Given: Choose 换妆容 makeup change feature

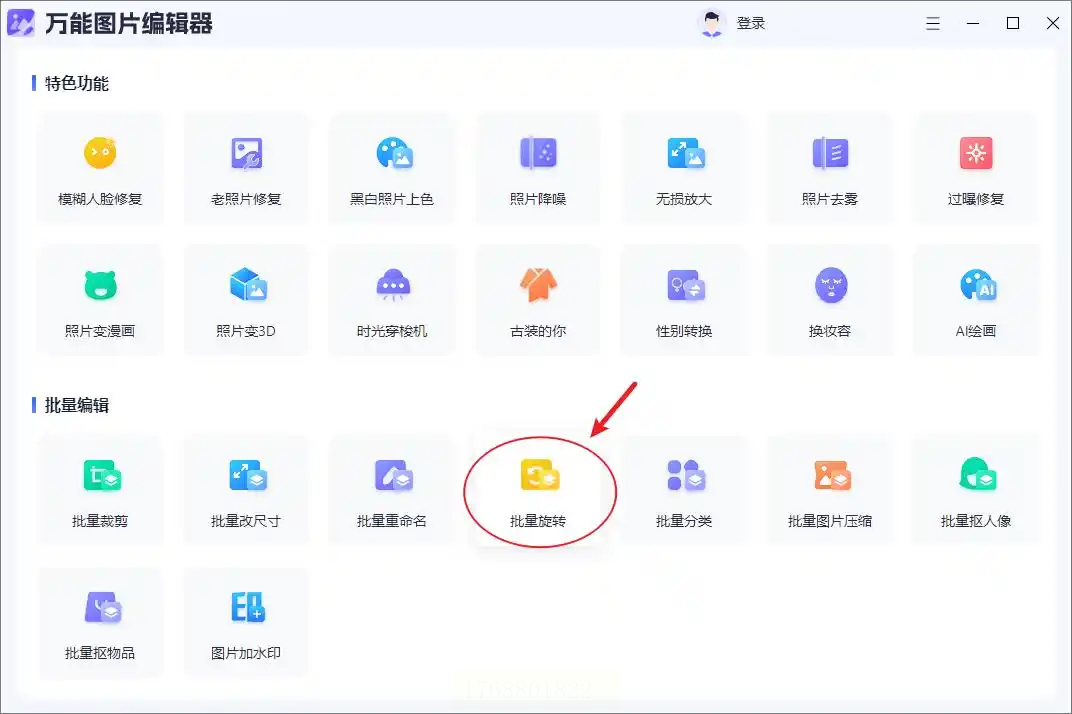Looking at the screenshot, I should (x=830, y=300).
